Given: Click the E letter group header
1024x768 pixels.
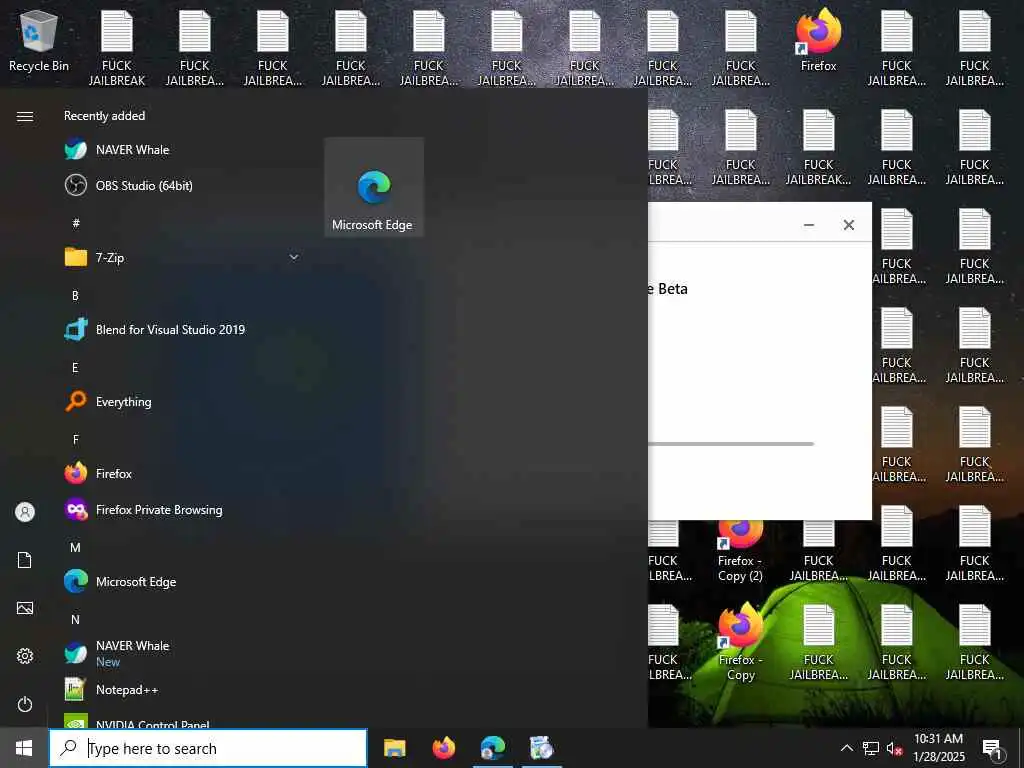Looking at the screenshot, I should coord(75,368).
